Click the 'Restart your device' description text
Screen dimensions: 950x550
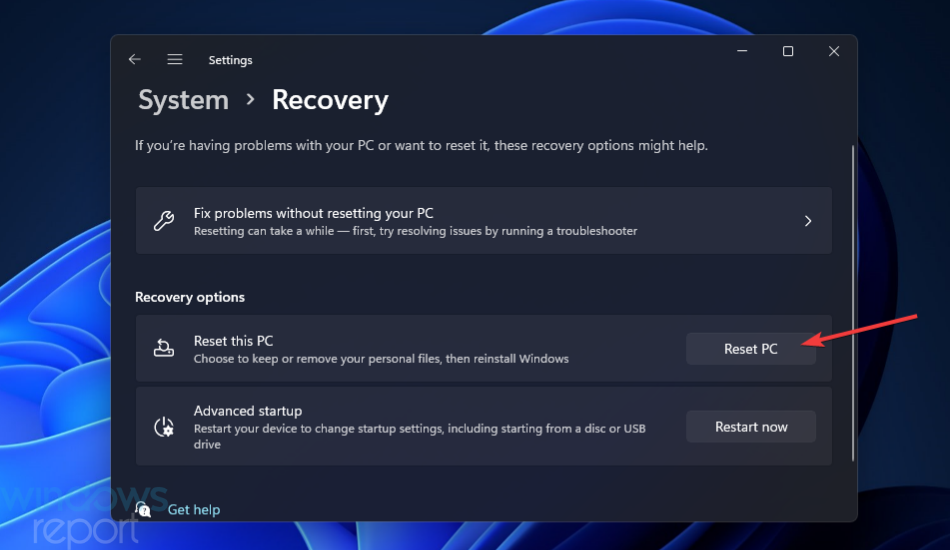[419, 436]
